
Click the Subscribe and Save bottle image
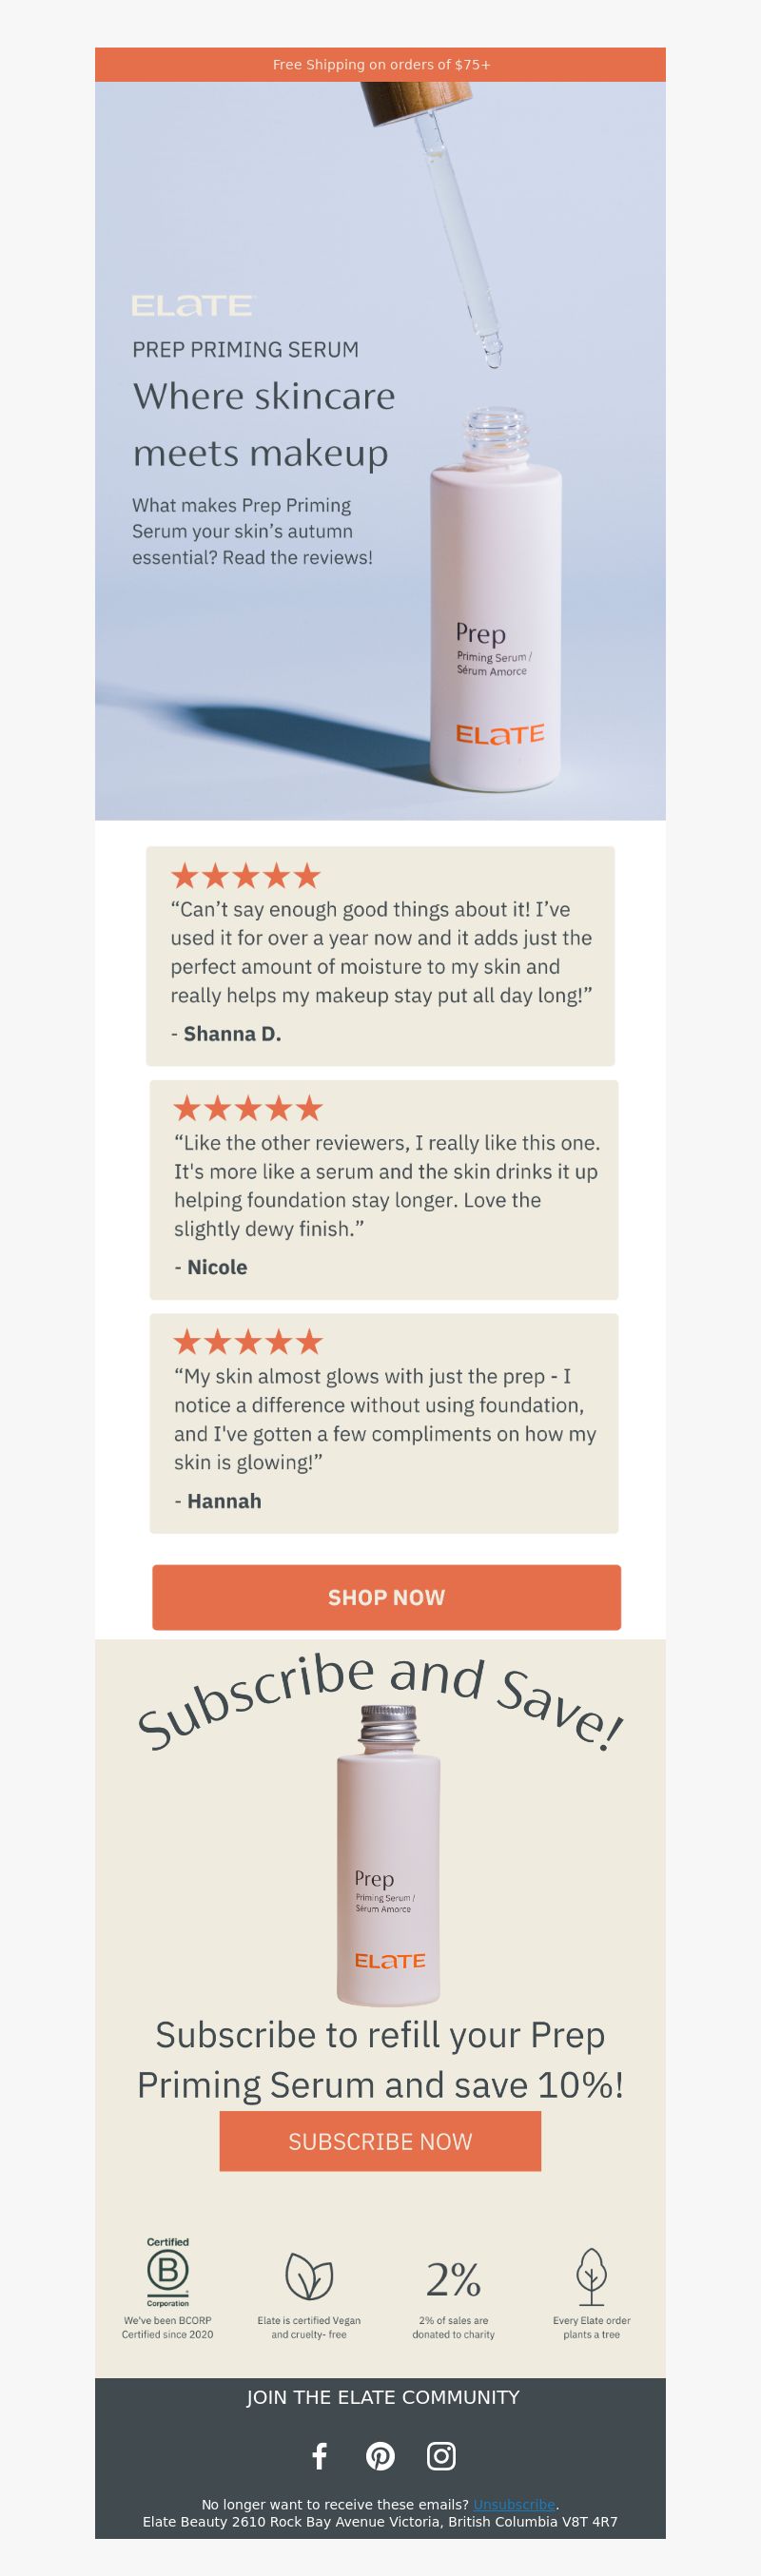388,1856
